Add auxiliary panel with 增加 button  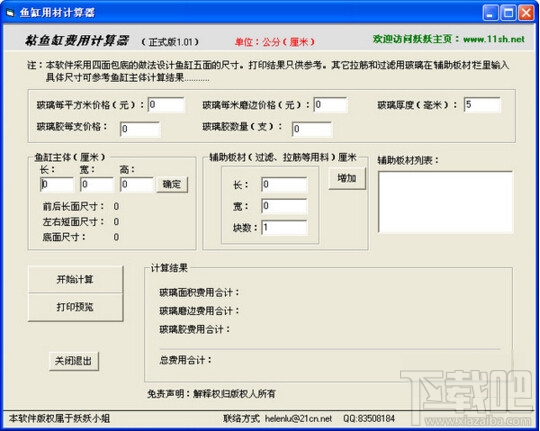(x=347, y=178)
